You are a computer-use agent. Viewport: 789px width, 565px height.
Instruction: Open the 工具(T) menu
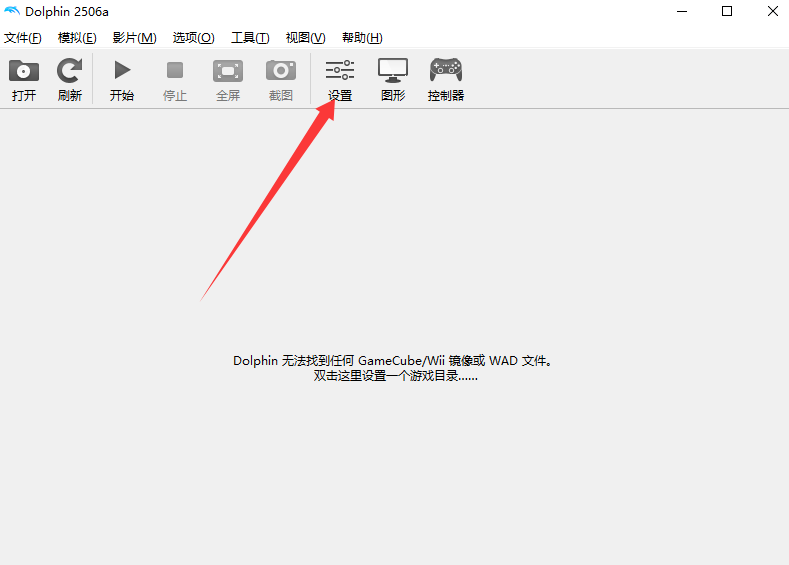(250, 38)
